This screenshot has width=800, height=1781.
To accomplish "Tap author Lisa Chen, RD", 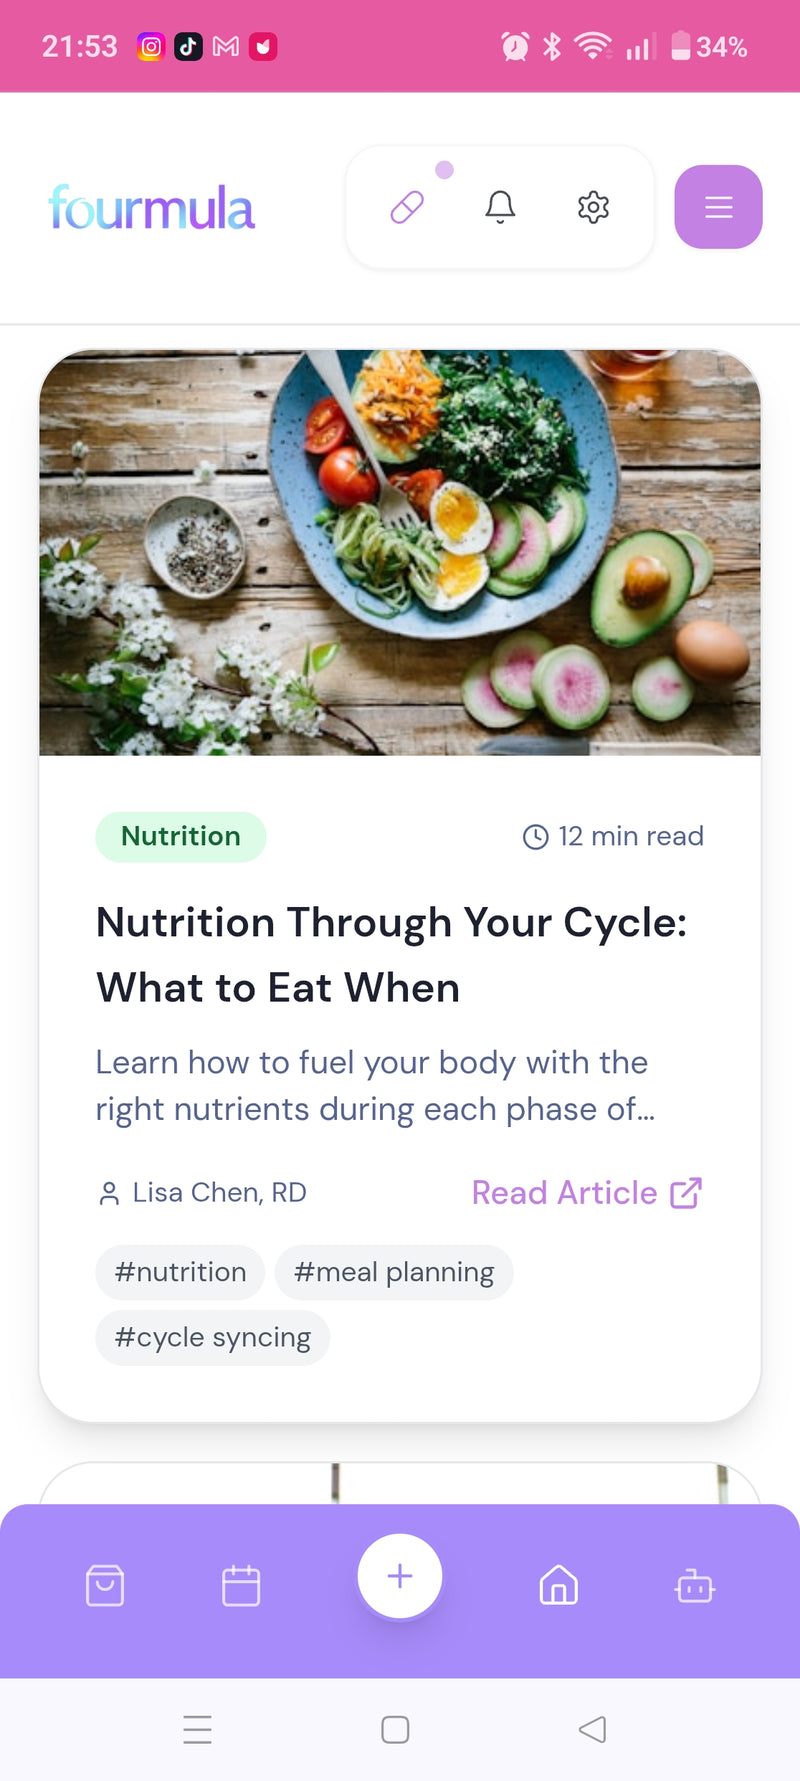I will [203, 1193].
